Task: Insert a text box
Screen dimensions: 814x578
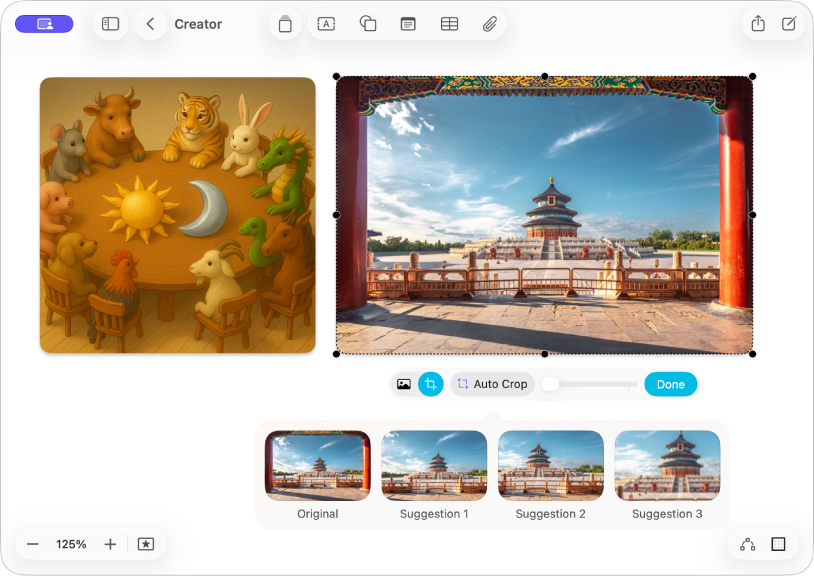Action: [325, 24]
